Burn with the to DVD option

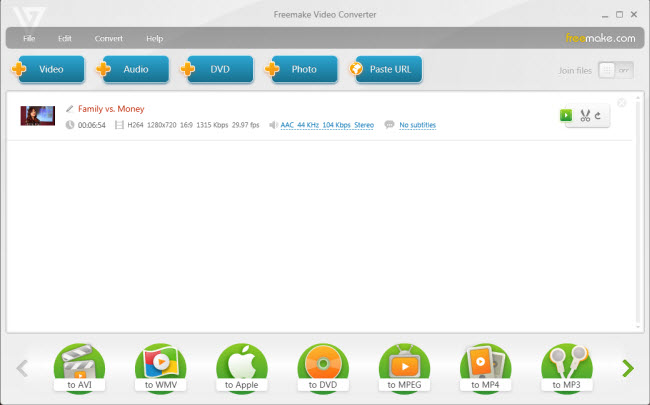[323, 368]
